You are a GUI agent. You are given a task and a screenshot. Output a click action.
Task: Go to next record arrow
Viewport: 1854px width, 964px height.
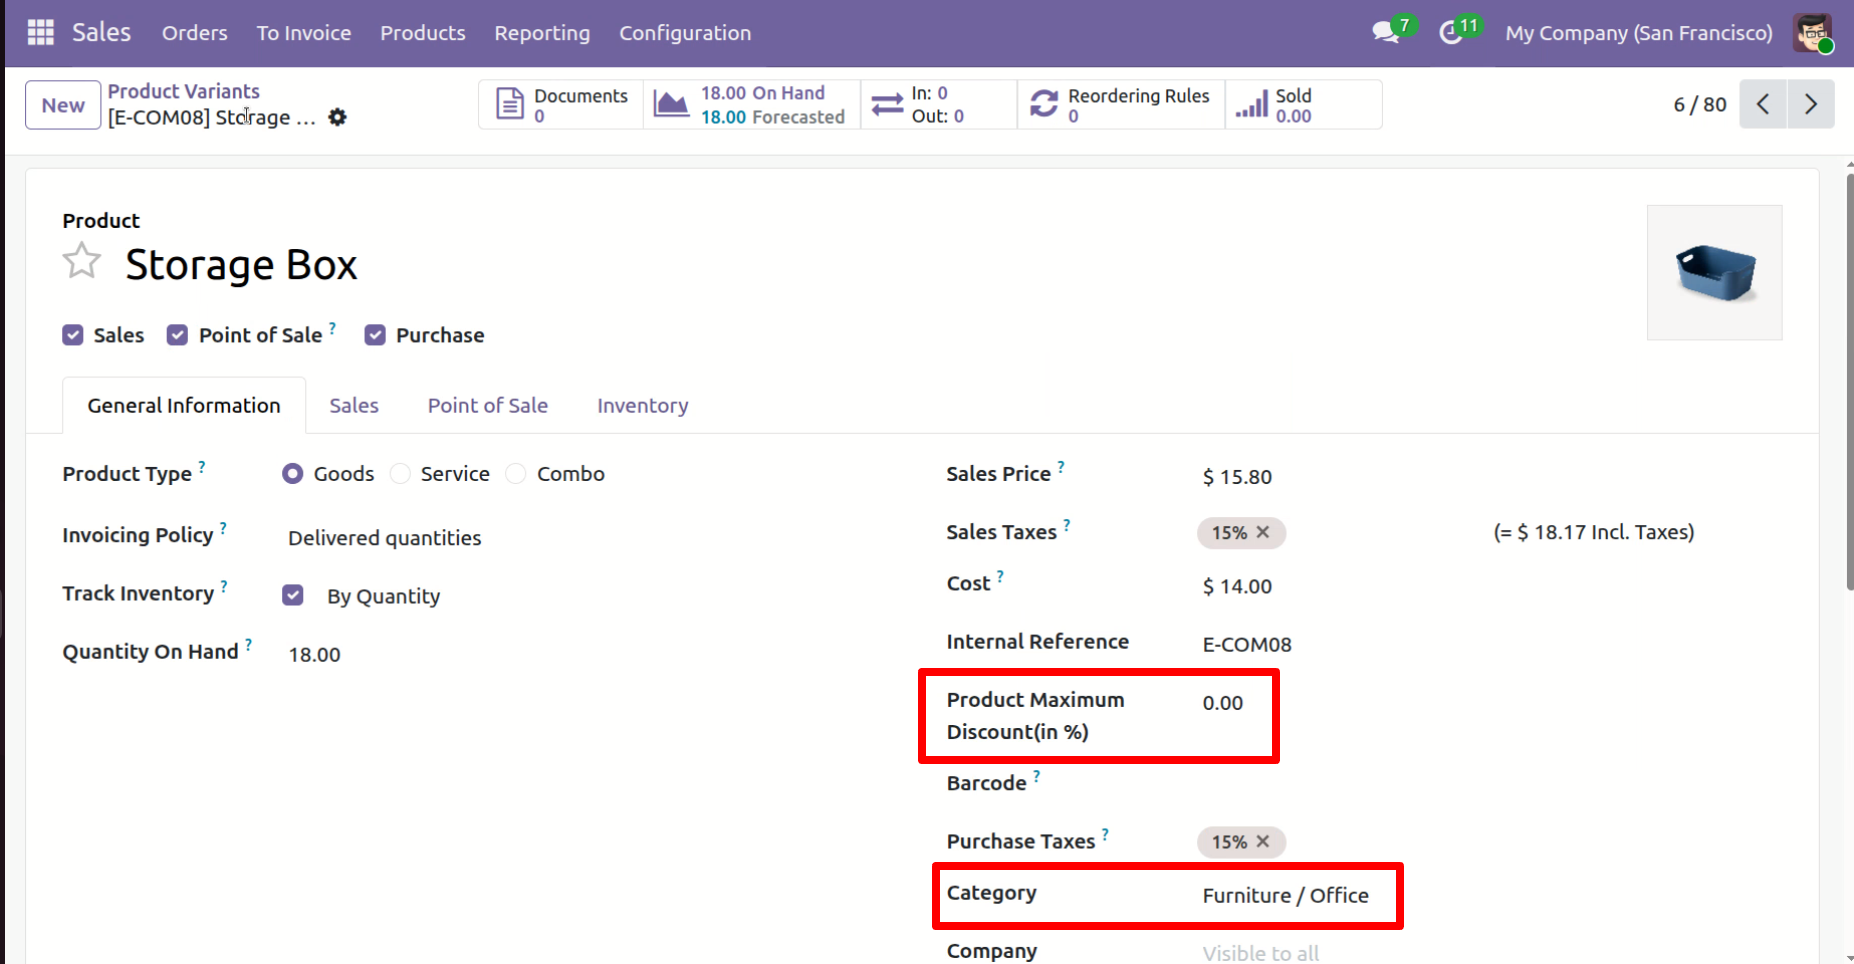[1810, 104]
